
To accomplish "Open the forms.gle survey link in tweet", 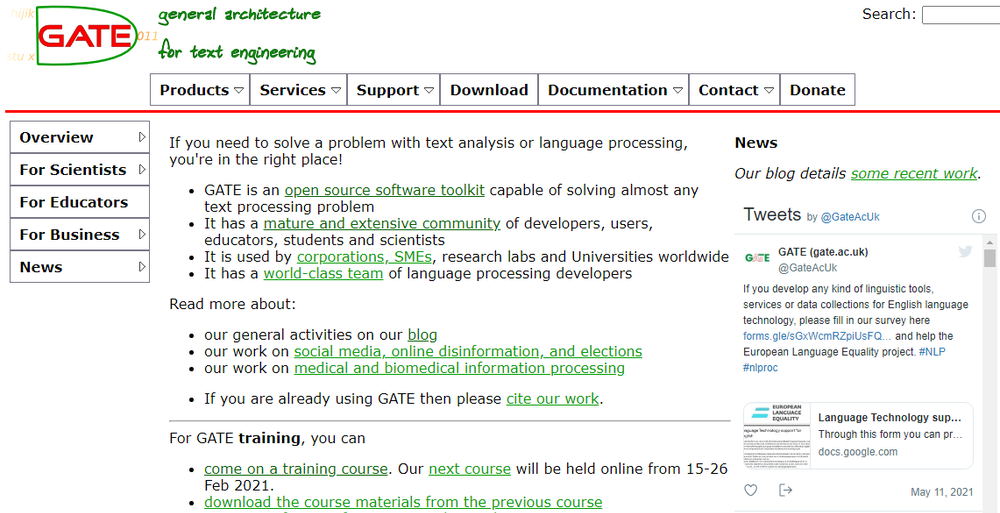I will point(817,336).
